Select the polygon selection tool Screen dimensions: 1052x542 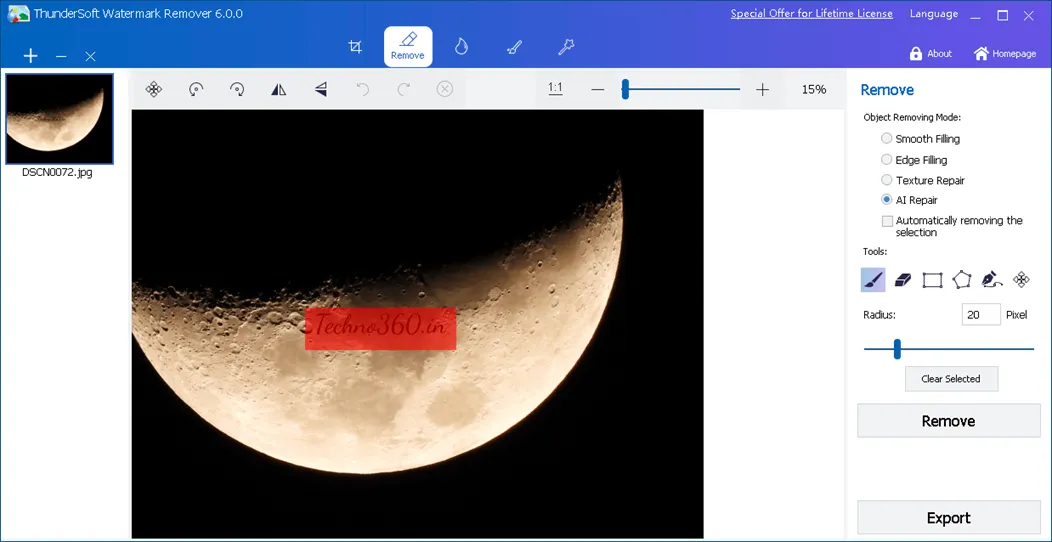click(x=962, y=280)
